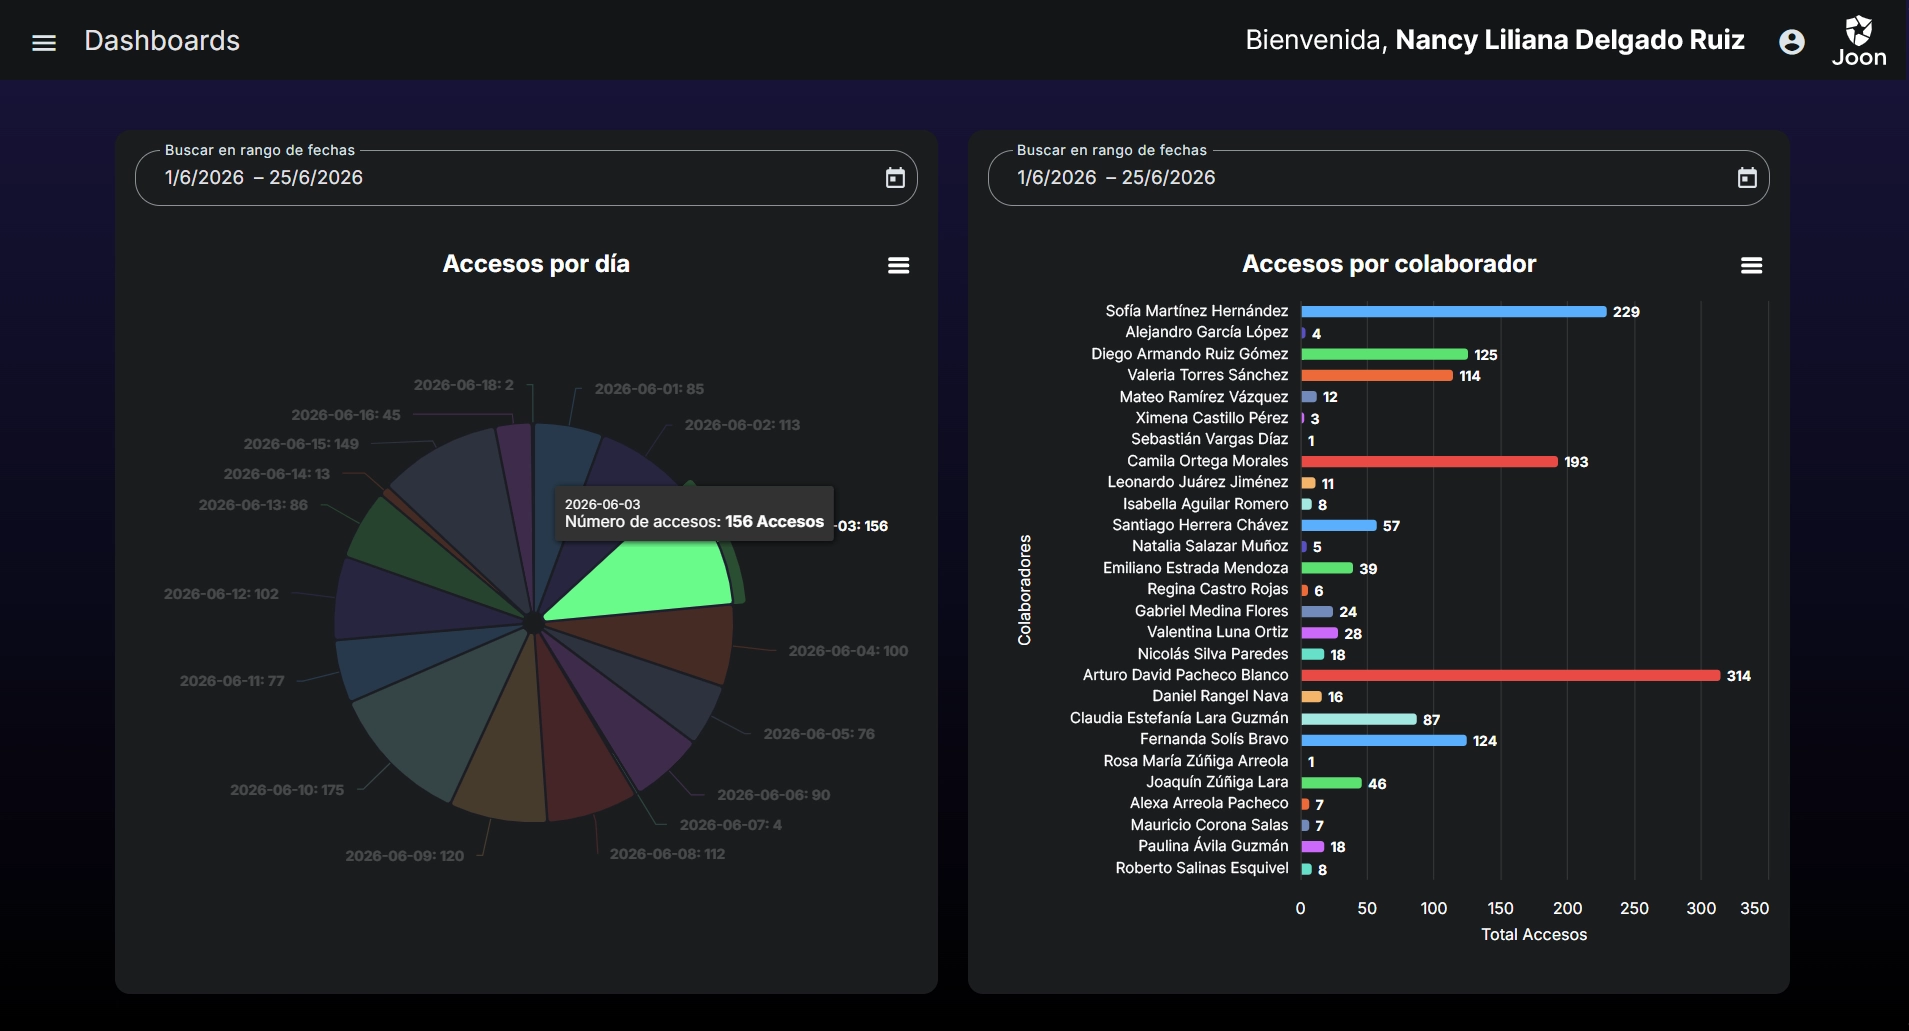The image size is (1909, 1031).
Task: Click the Valeria Torres Sánchez orange bar
Action: pyautogui.click(x=1377, y=376)
